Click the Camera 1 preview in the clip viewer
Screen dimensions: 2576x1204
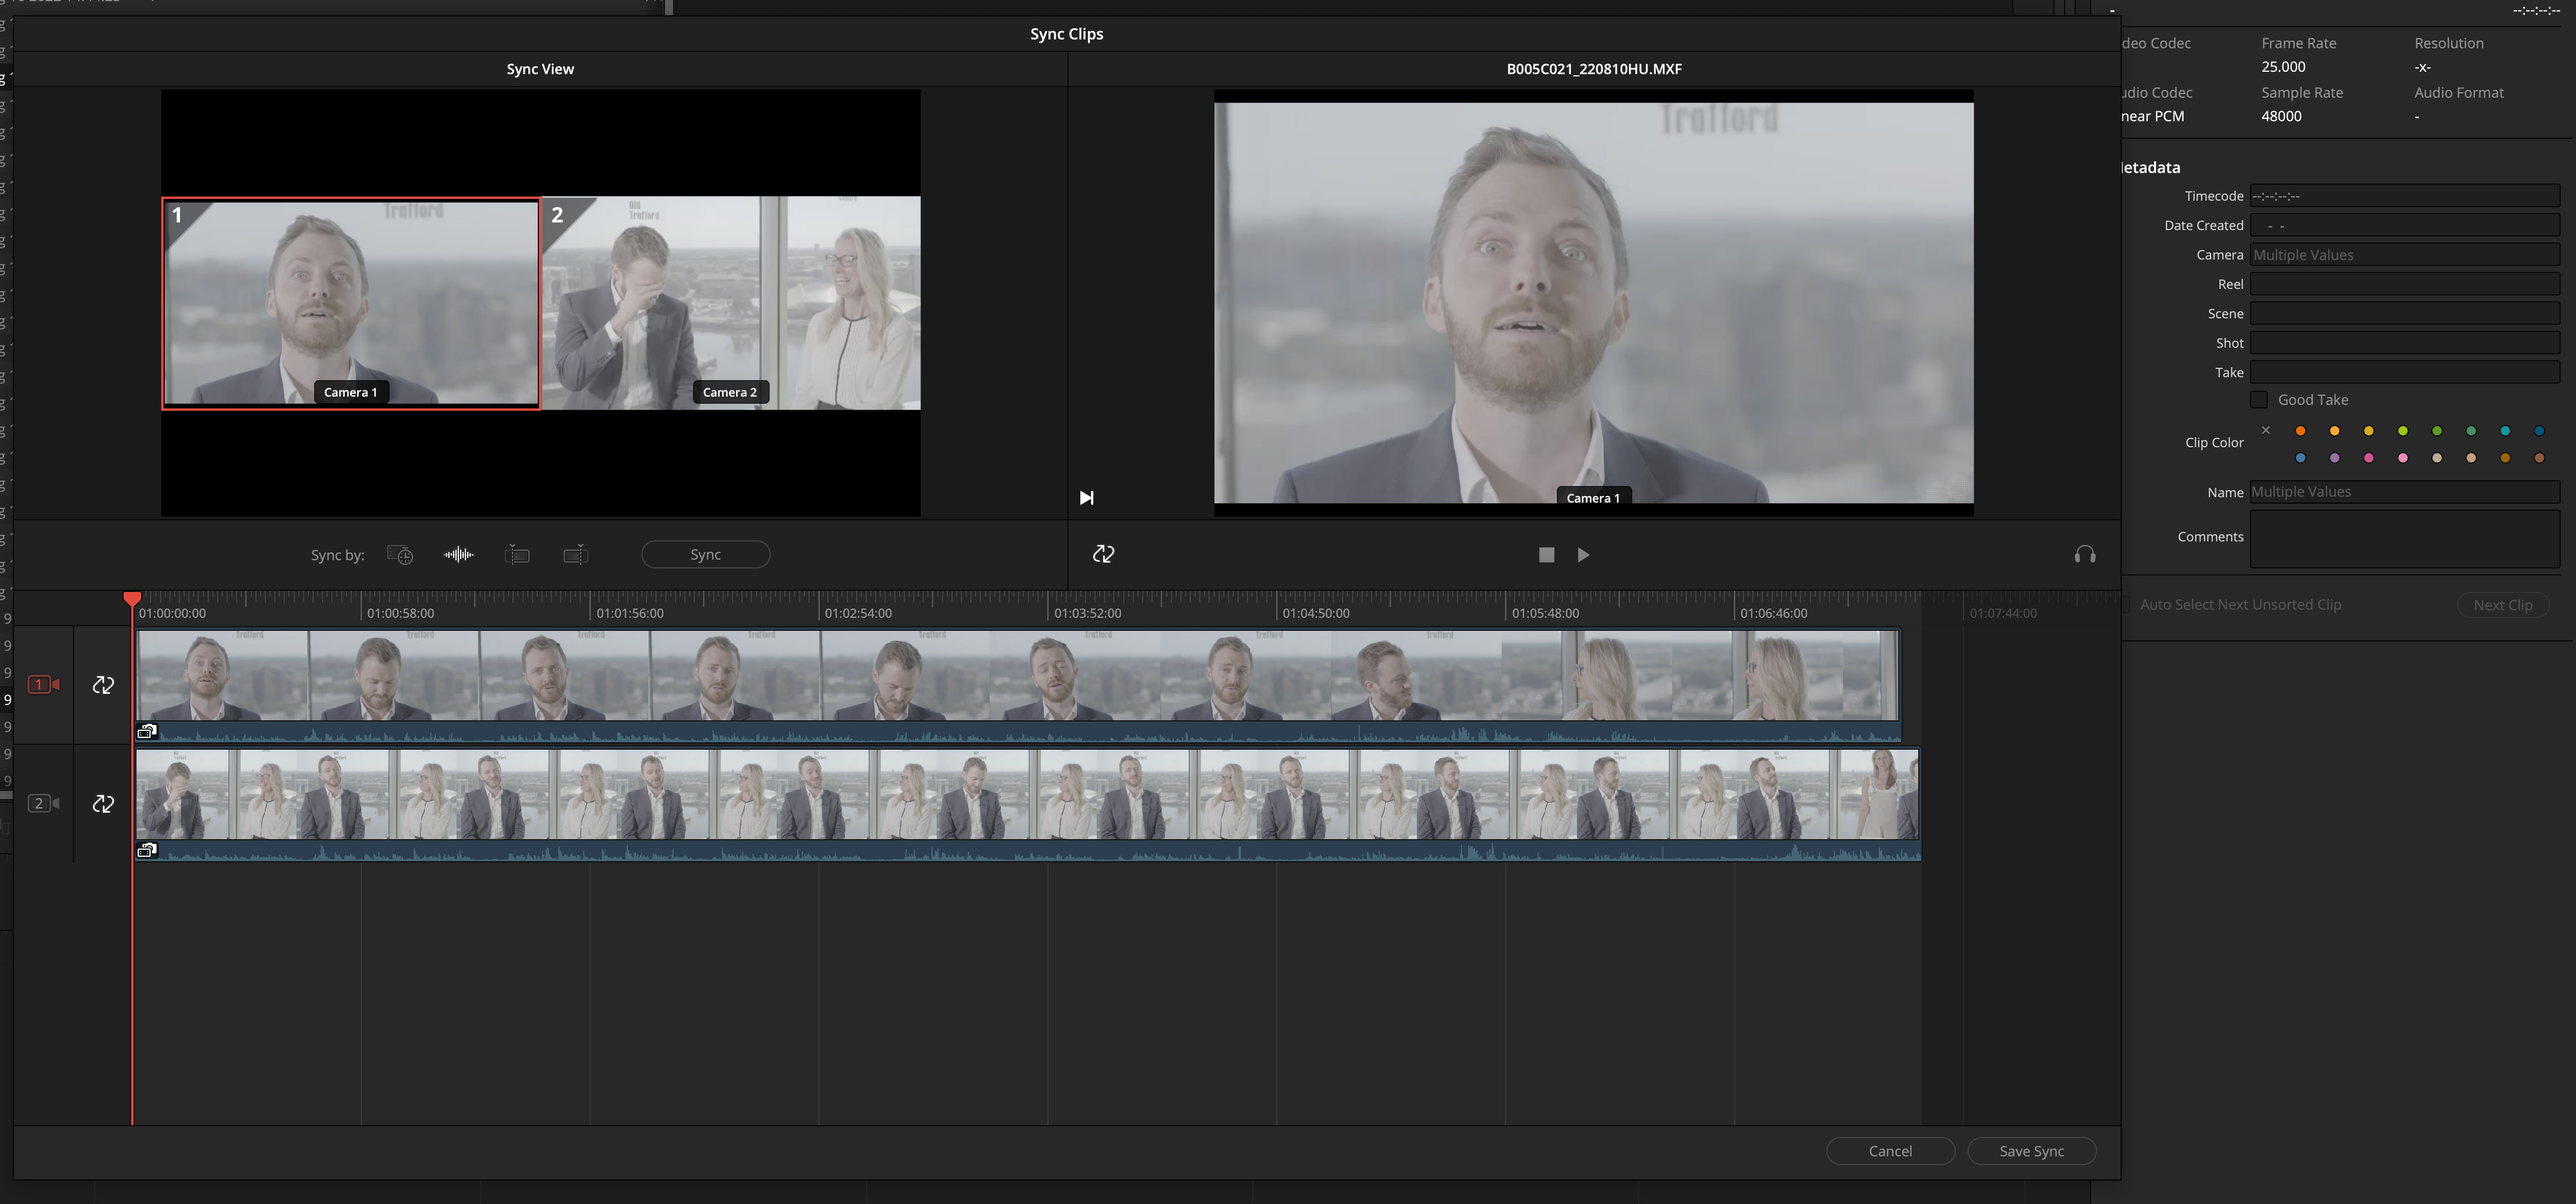pos(1593,303)
